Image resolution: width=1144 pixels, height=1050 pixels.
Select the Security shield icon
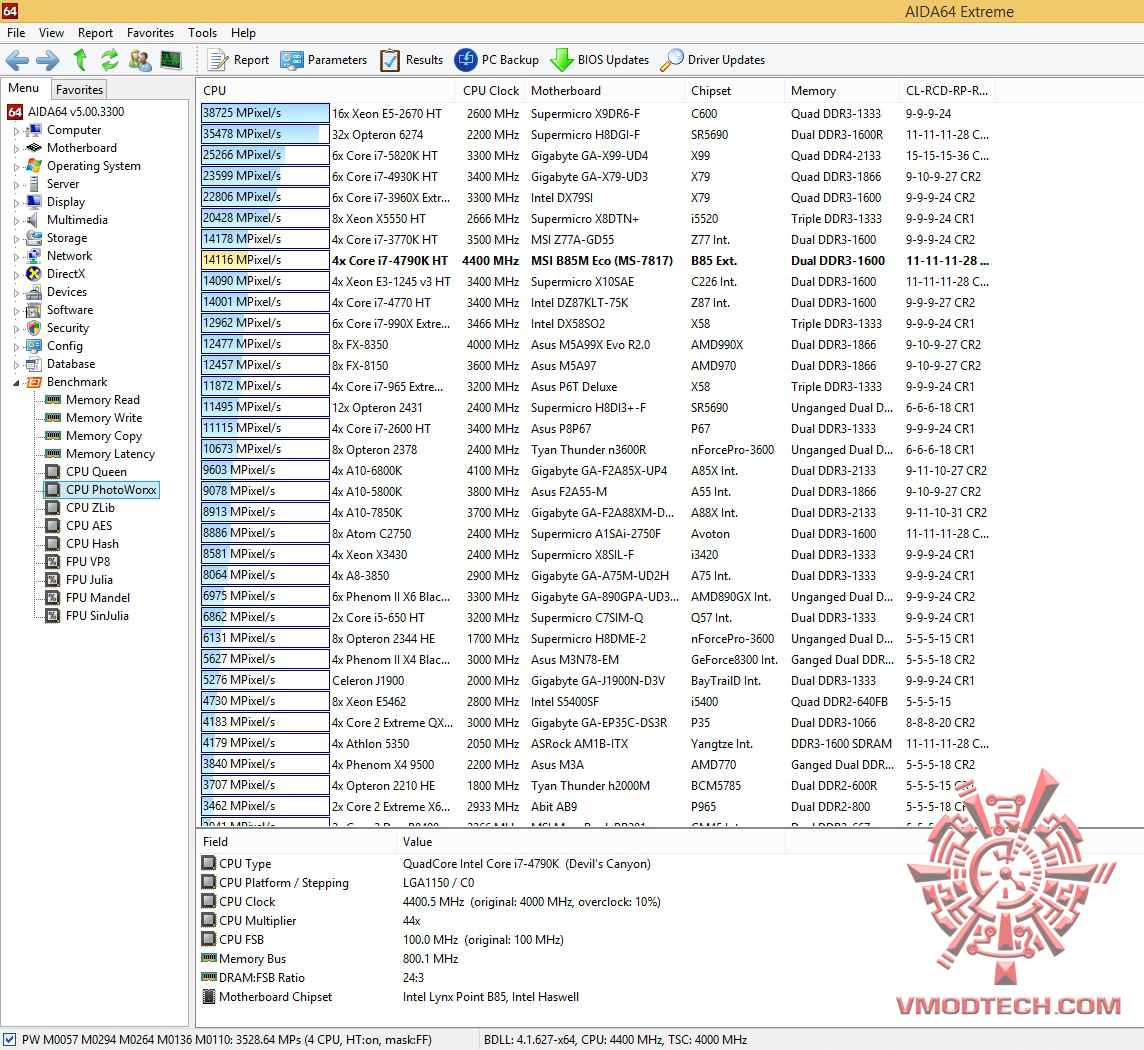point(34,328)
